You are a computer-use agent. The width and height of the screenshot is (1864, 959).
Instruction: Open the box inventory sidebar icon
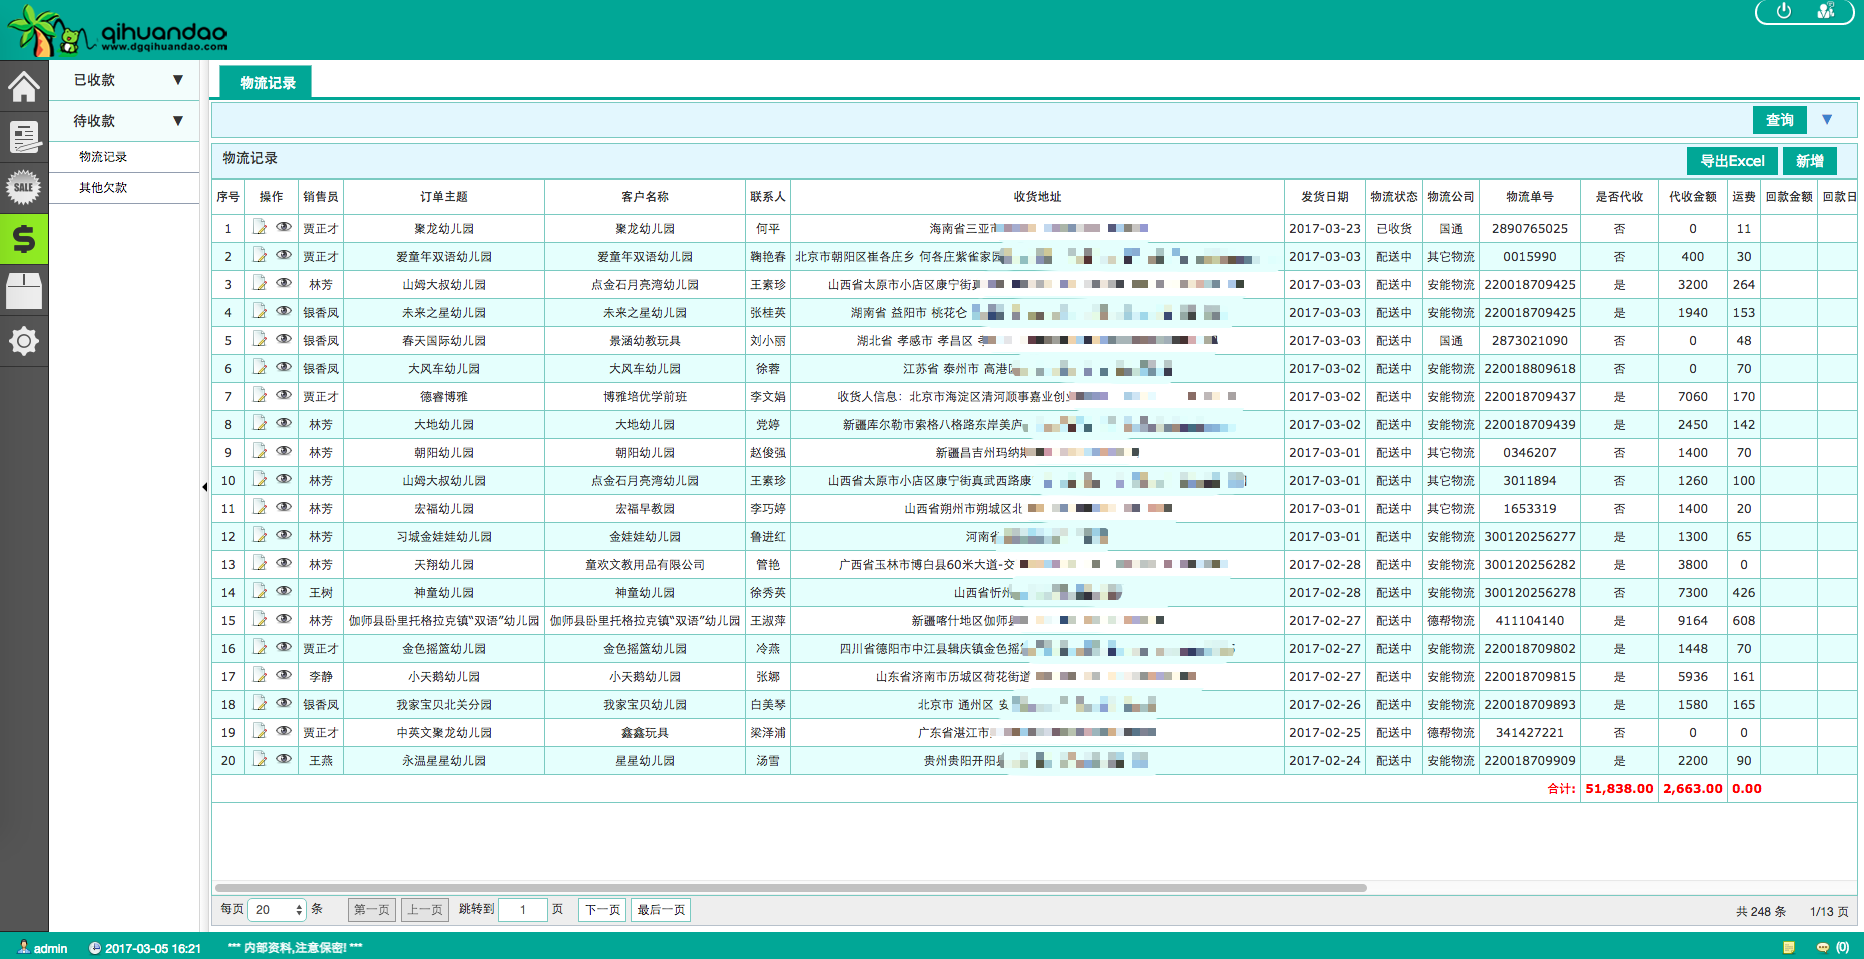click(x=24, y=290)
